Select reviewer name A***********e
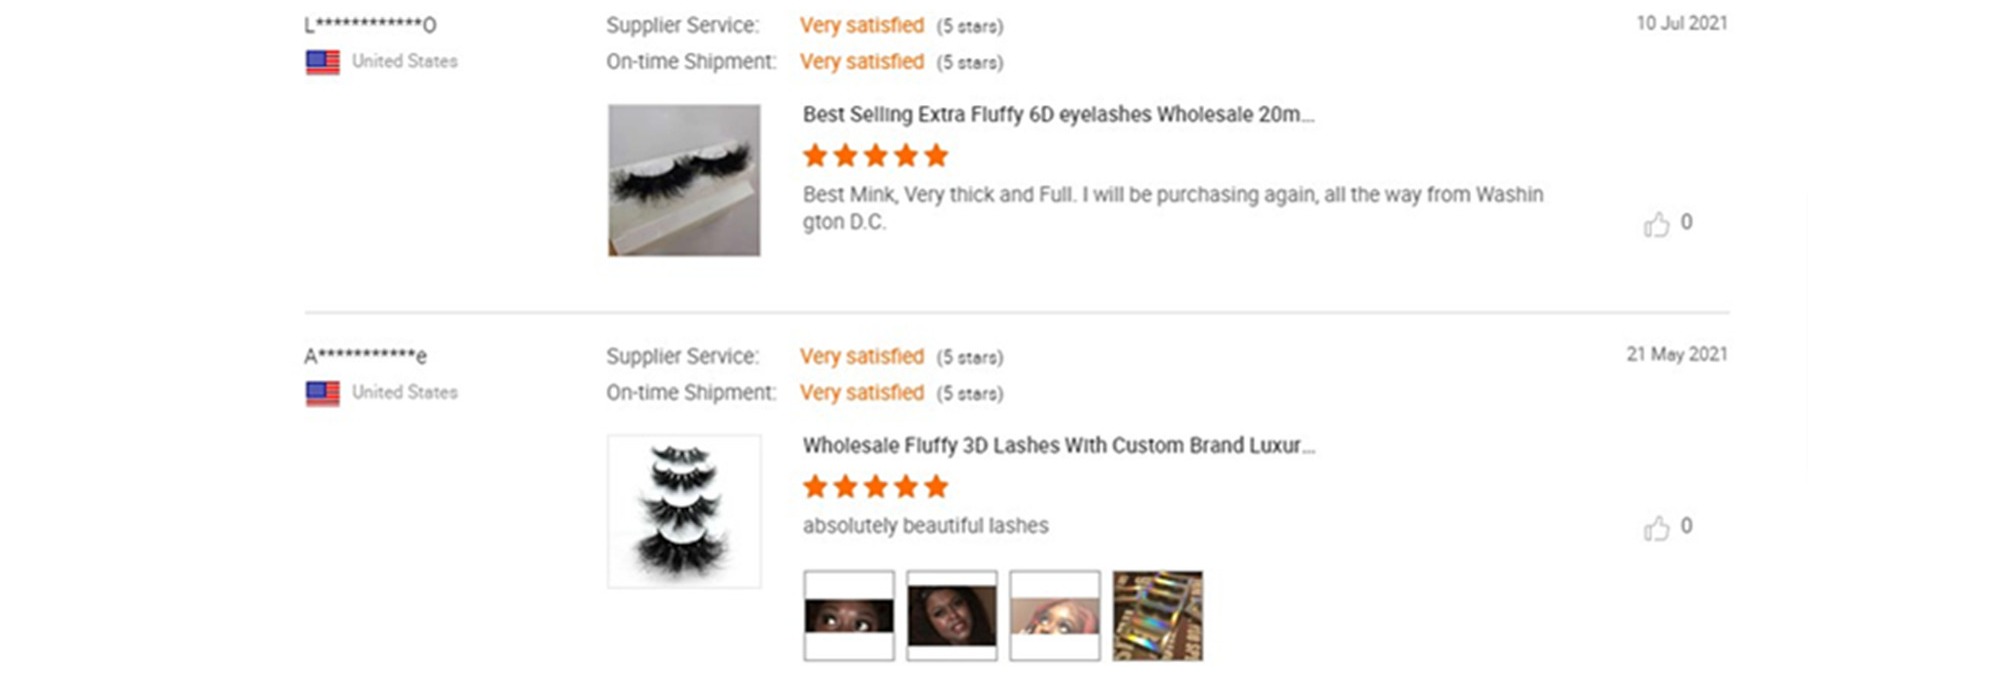This screenshot has height=677, width=2000. pyautogui.click(x=365, y=355)
